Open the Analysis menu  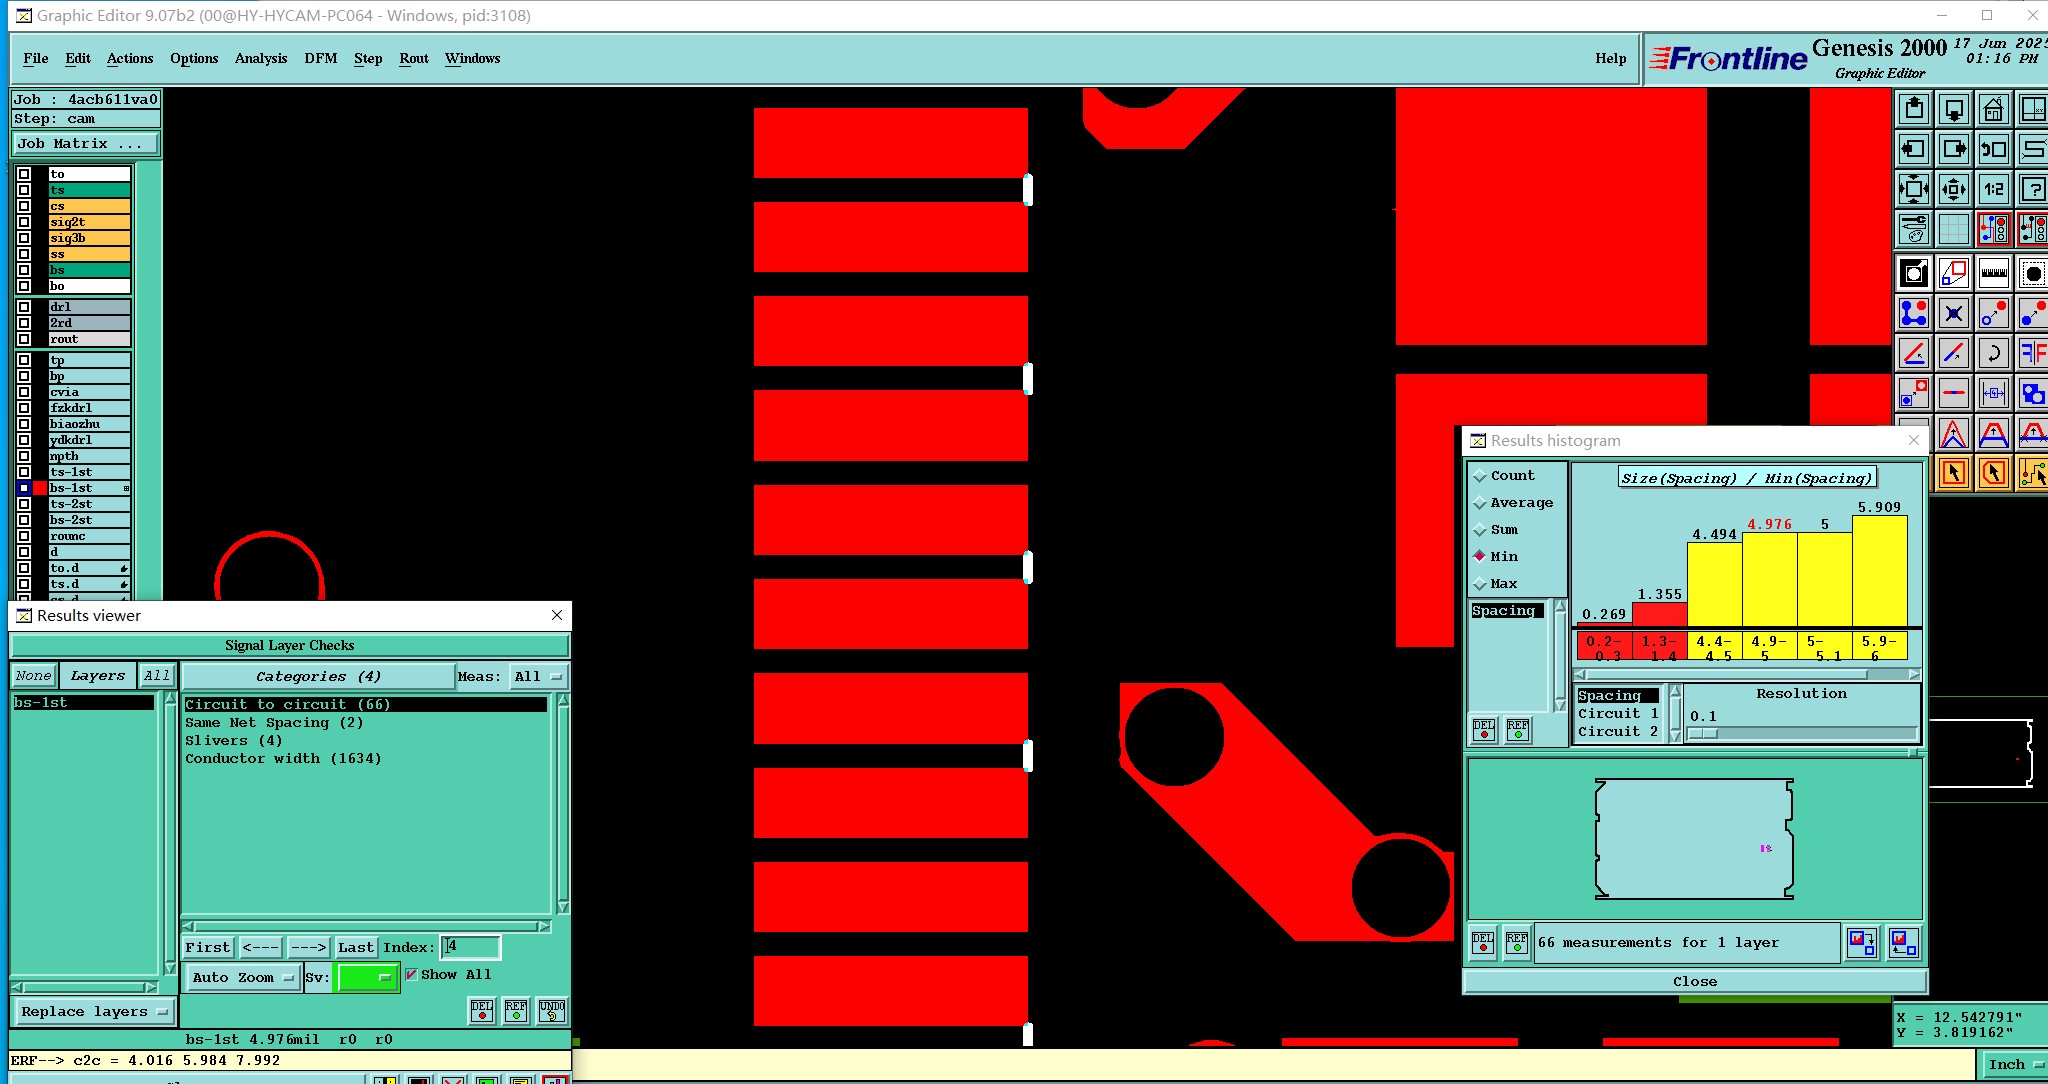[261, 58]
